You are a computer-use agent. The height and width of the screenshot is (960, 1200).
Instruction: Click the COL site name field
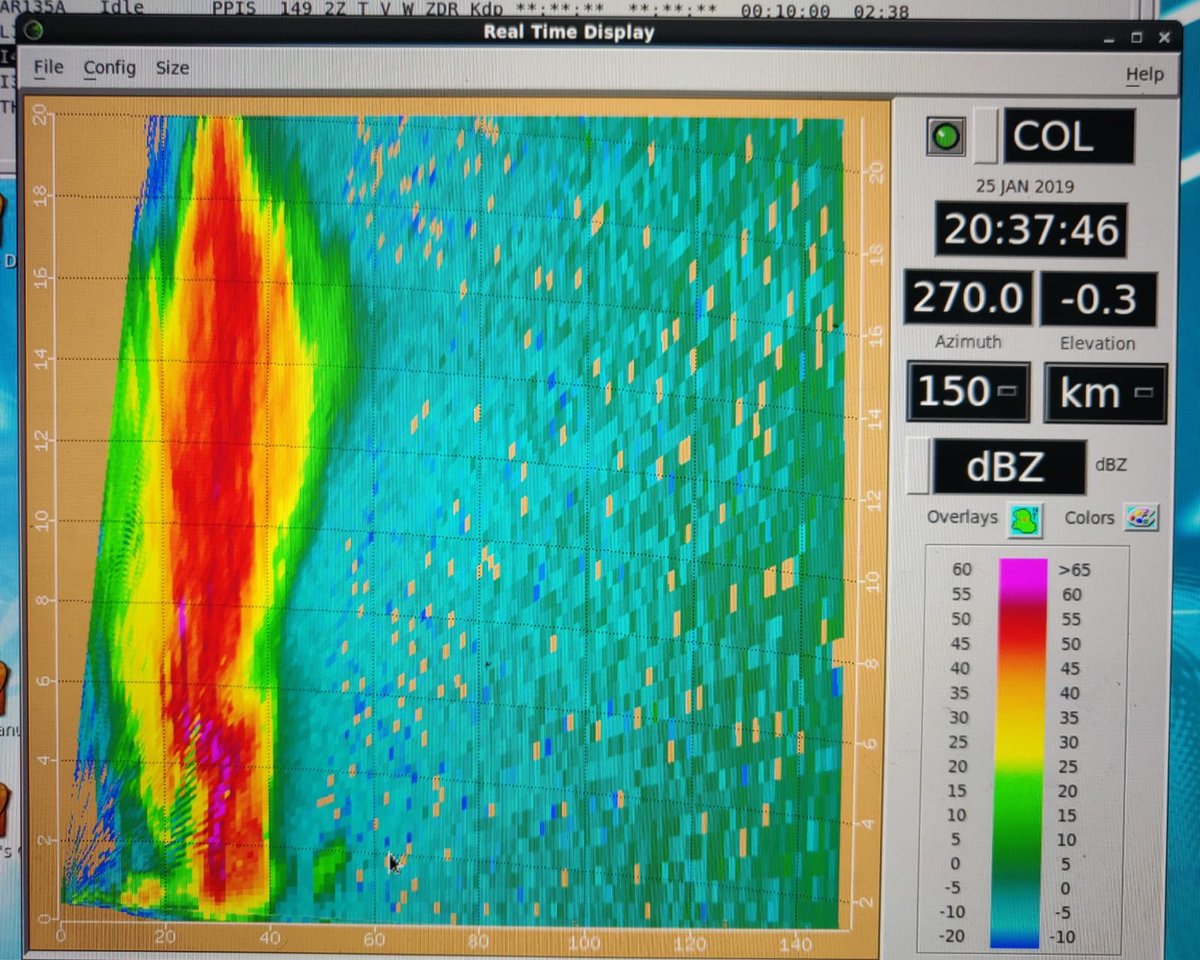[1069, 136]
